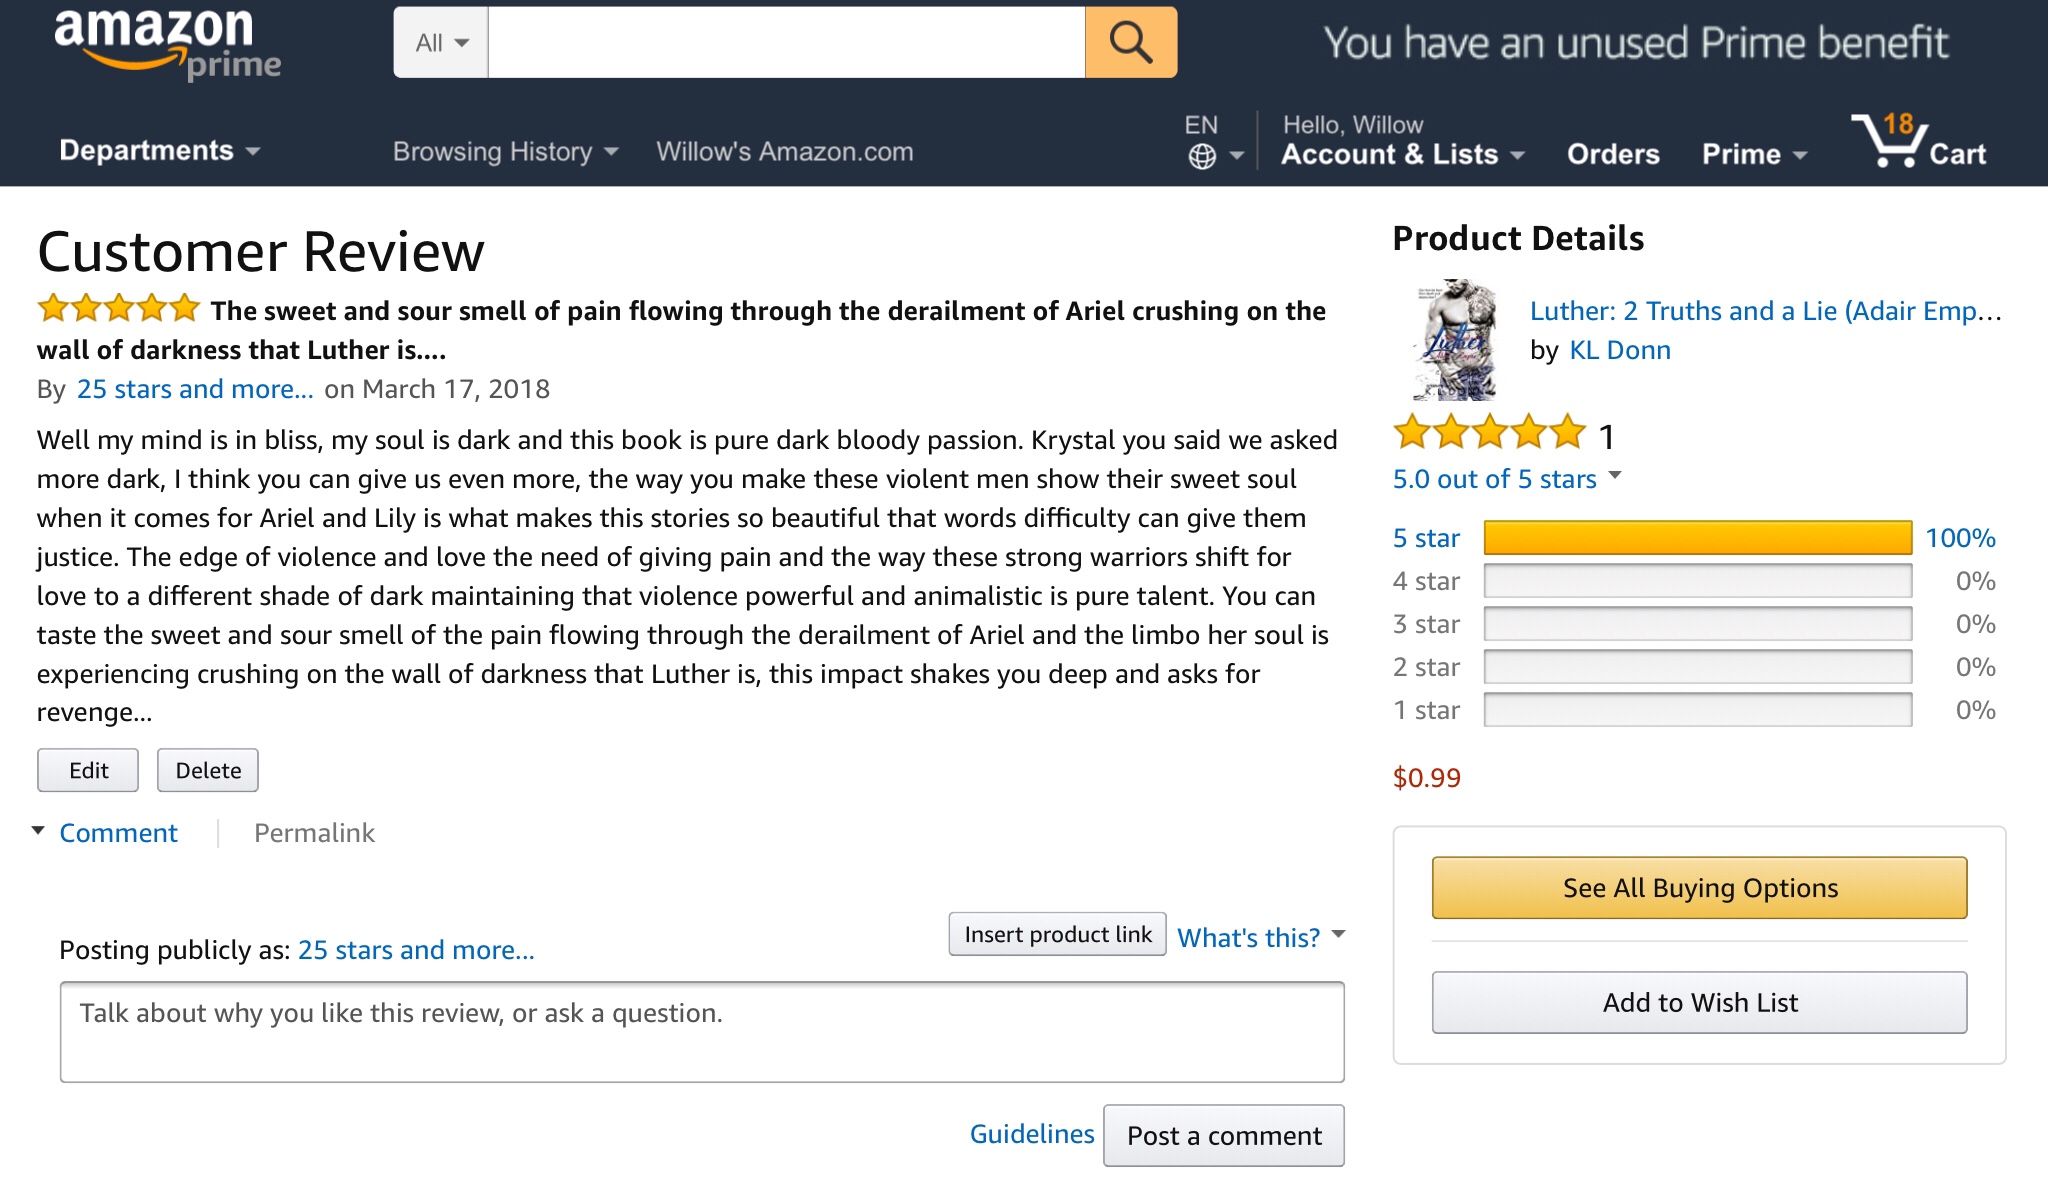The height and width of the screenshot is (1177, 2048).
Task: Collapse the Comment section
Action: tap(117, 833)
